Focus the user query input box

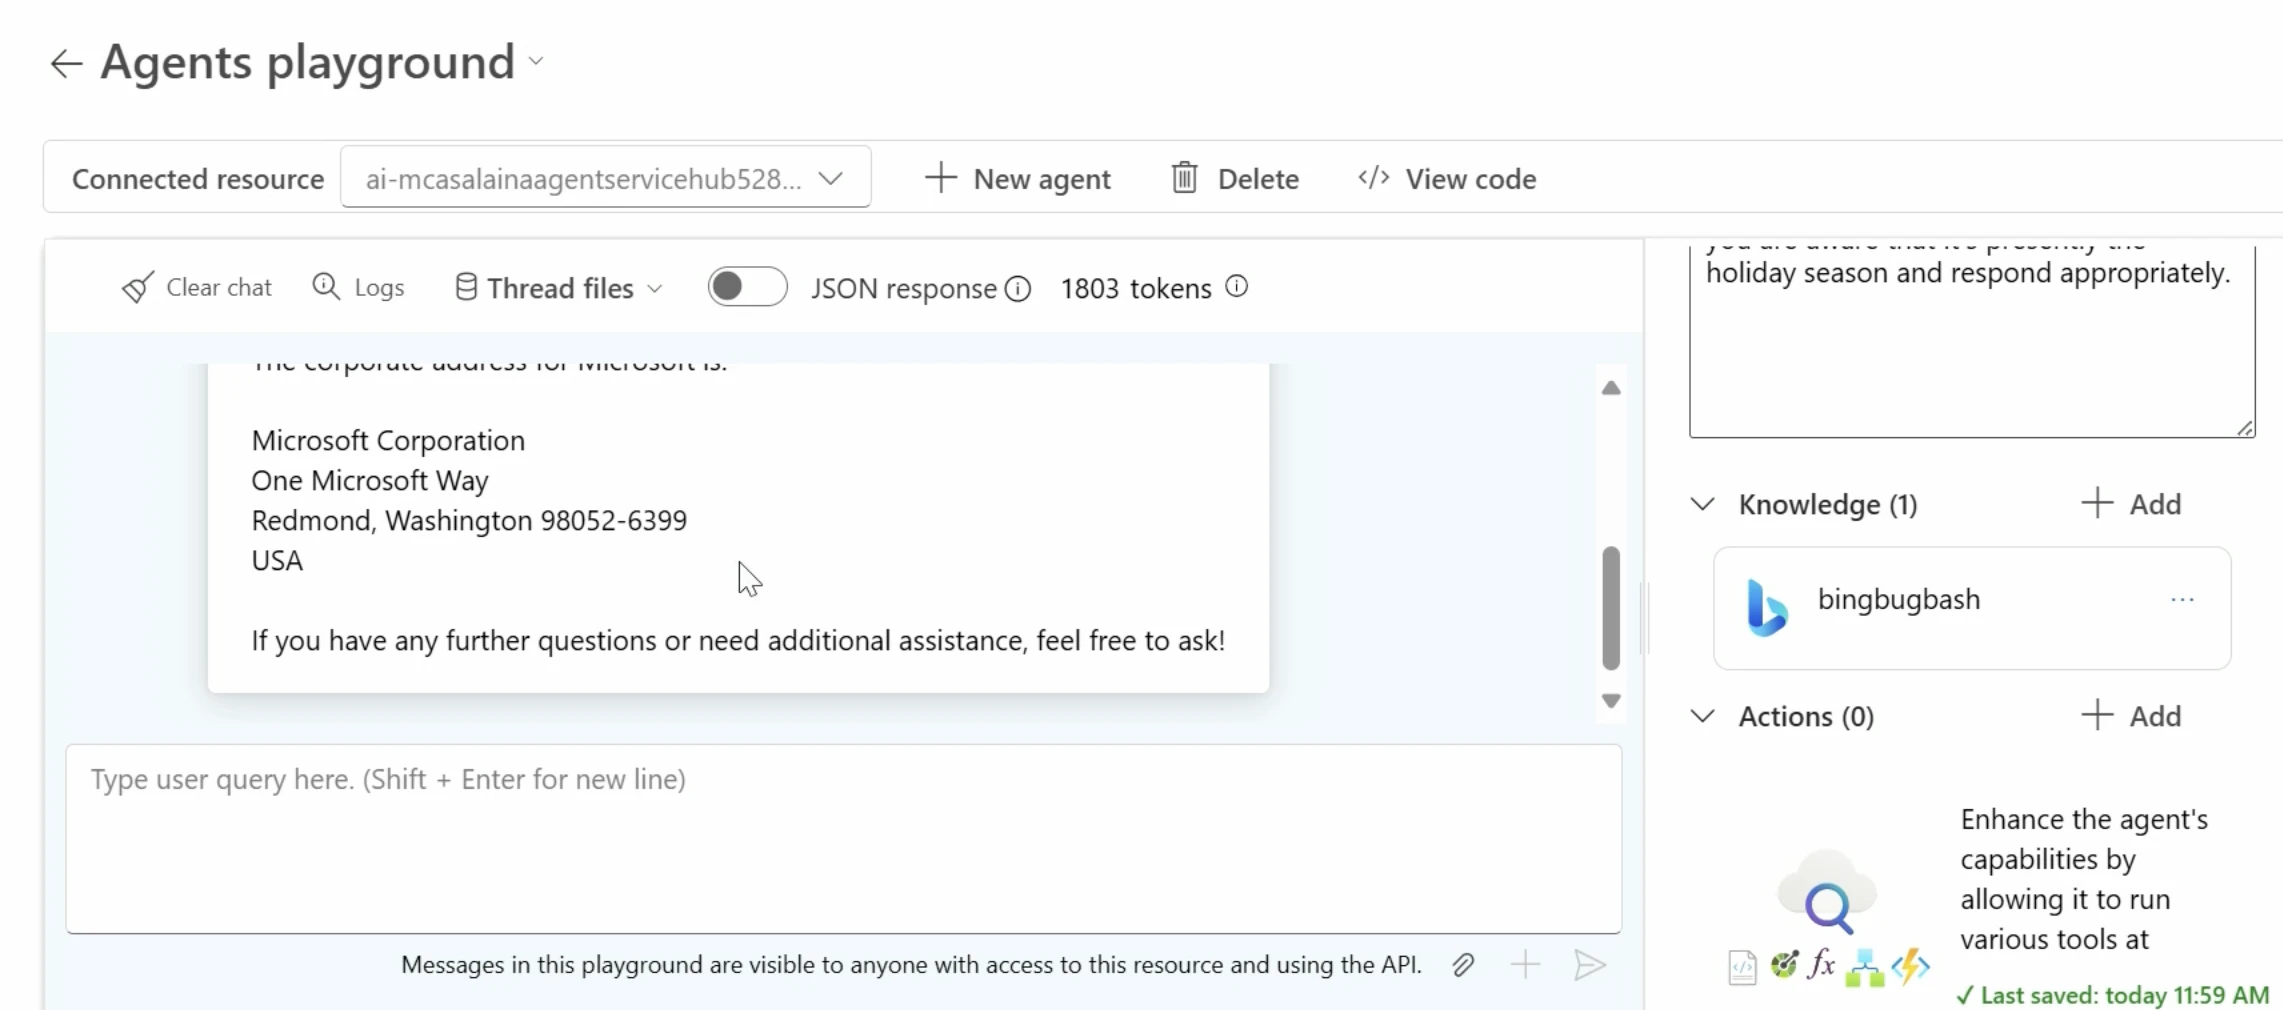(x=843, y=838)
